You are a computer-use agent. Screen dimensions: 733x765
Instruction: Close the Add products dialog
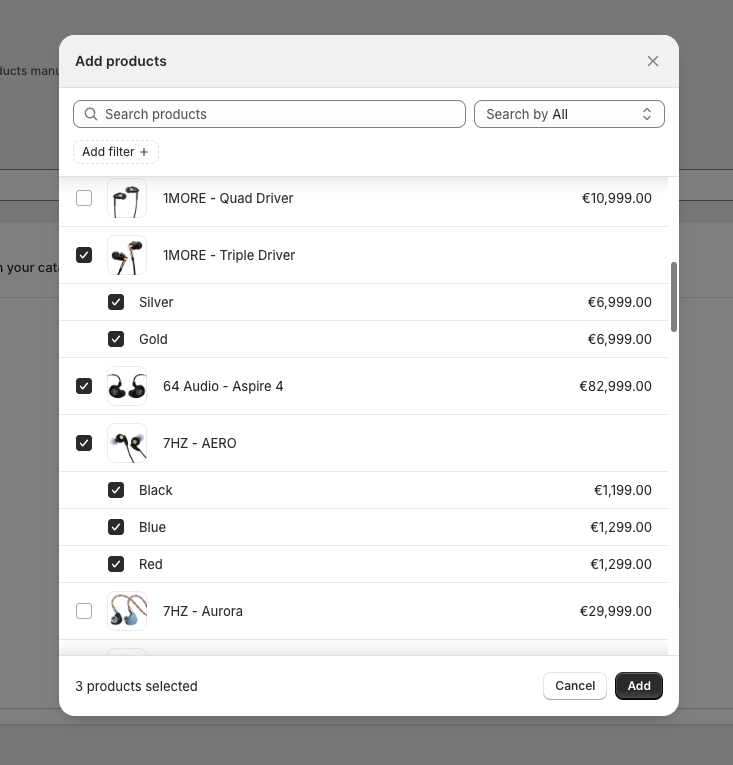(x=652, y=61)
